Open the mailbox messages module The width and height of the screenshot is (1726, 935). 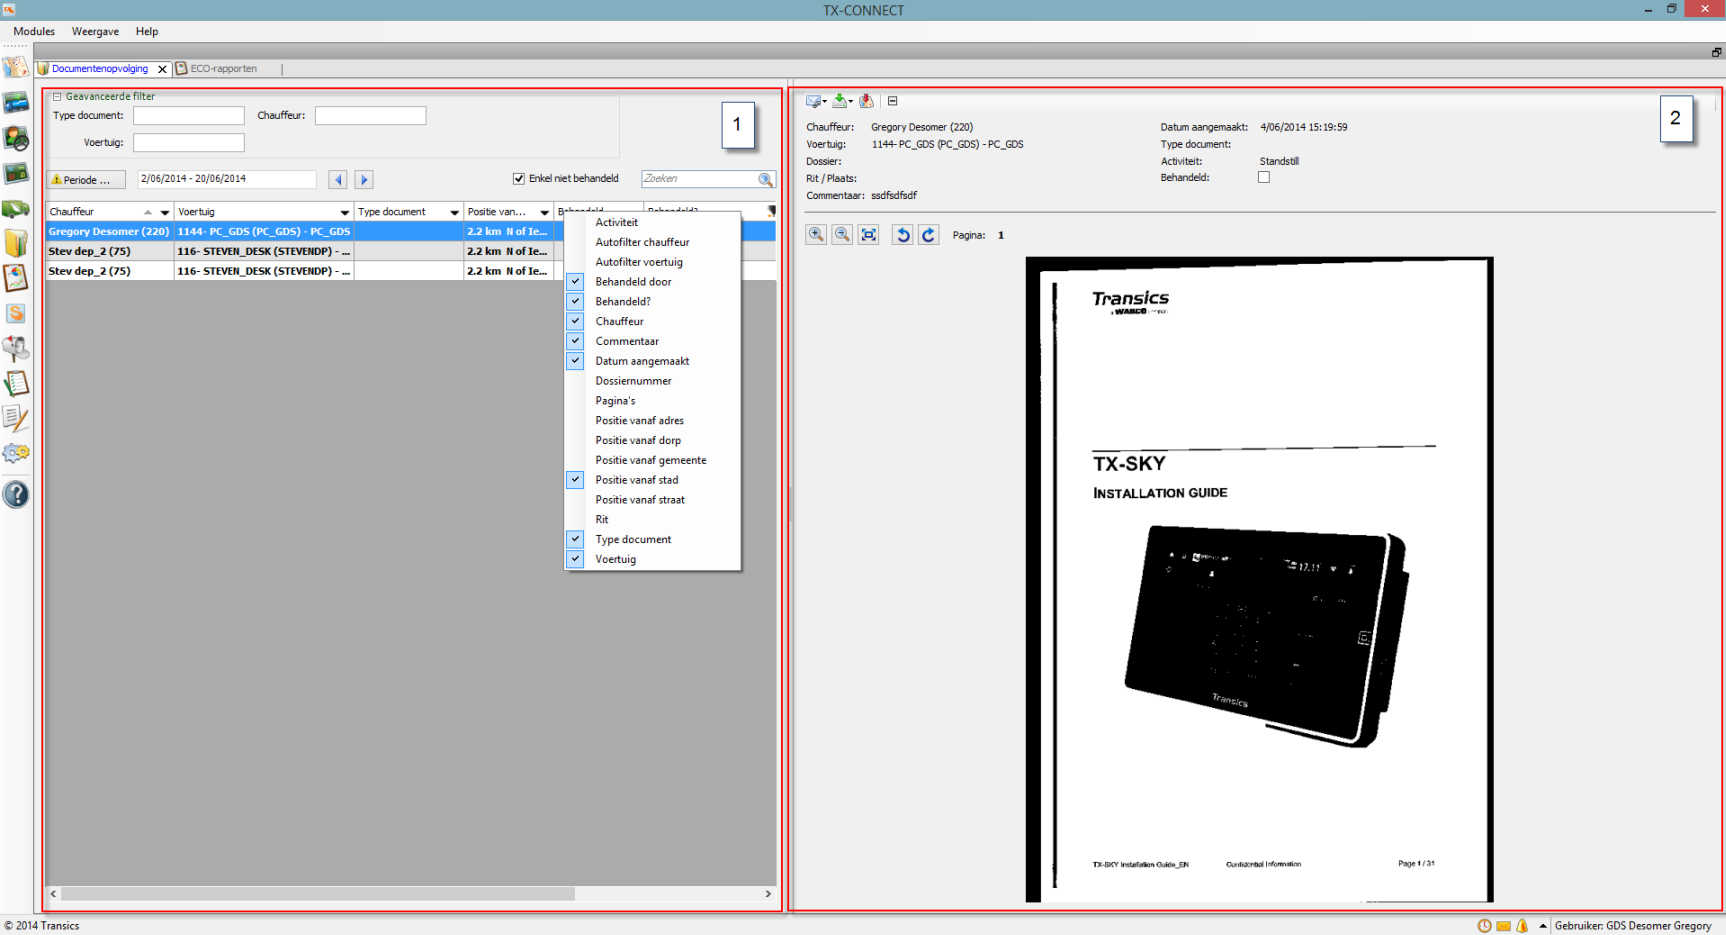click(x=15, y=348)
